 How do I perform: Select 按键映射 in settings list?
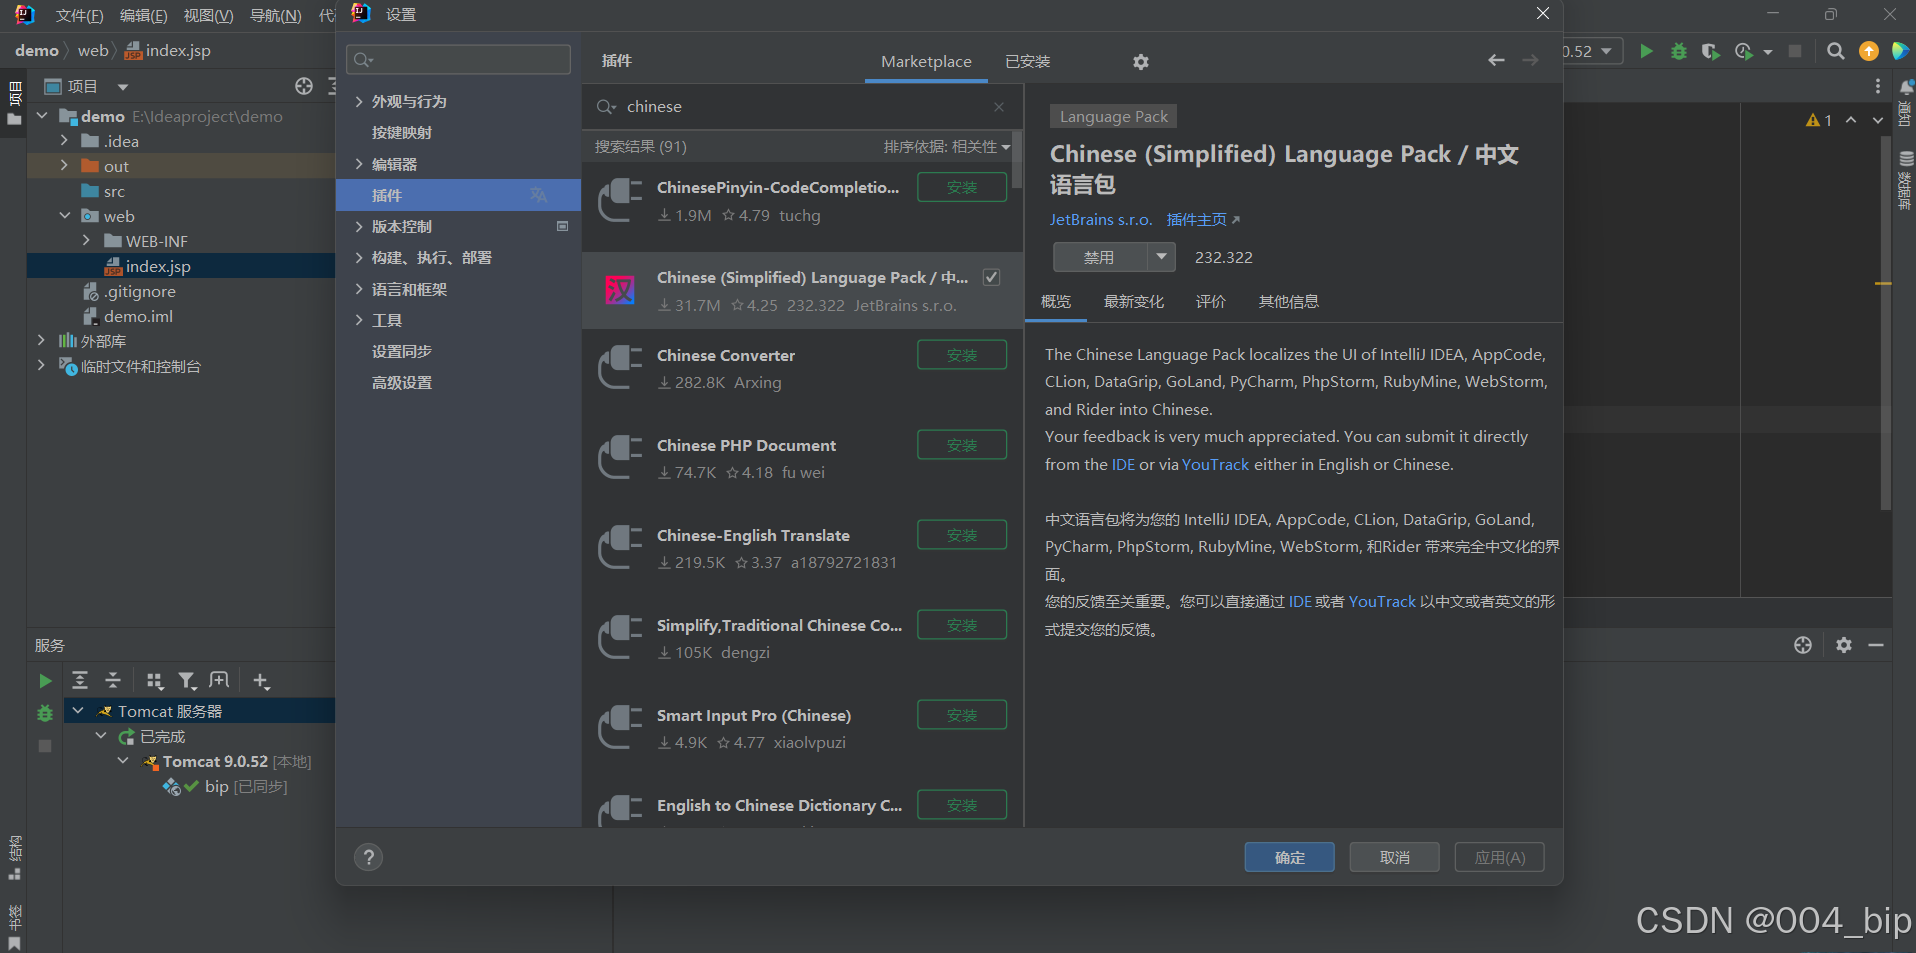402,133
